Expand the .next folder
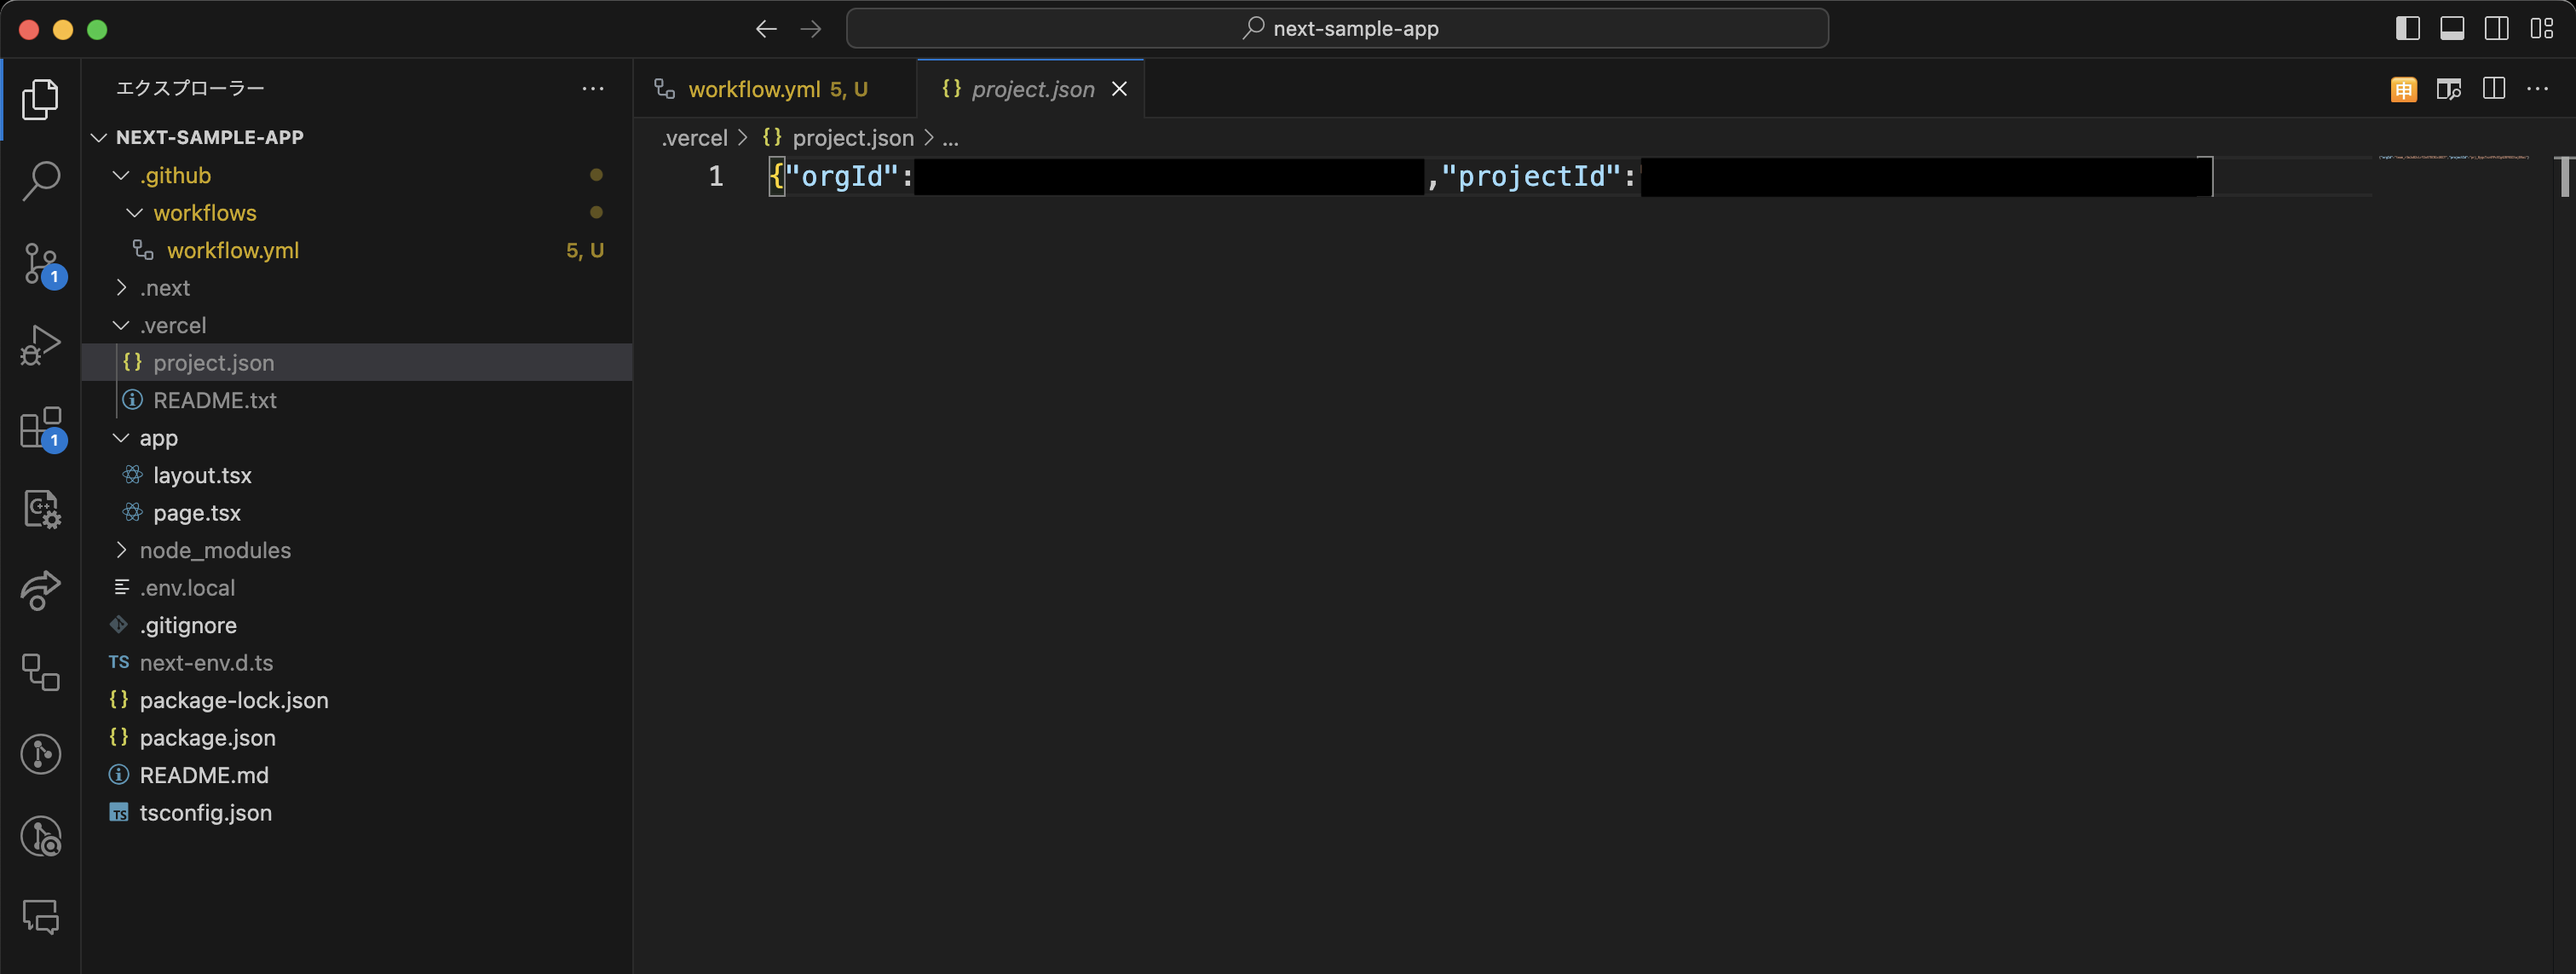Screen dimensions: 2576x974 click(x=165, y=288)
